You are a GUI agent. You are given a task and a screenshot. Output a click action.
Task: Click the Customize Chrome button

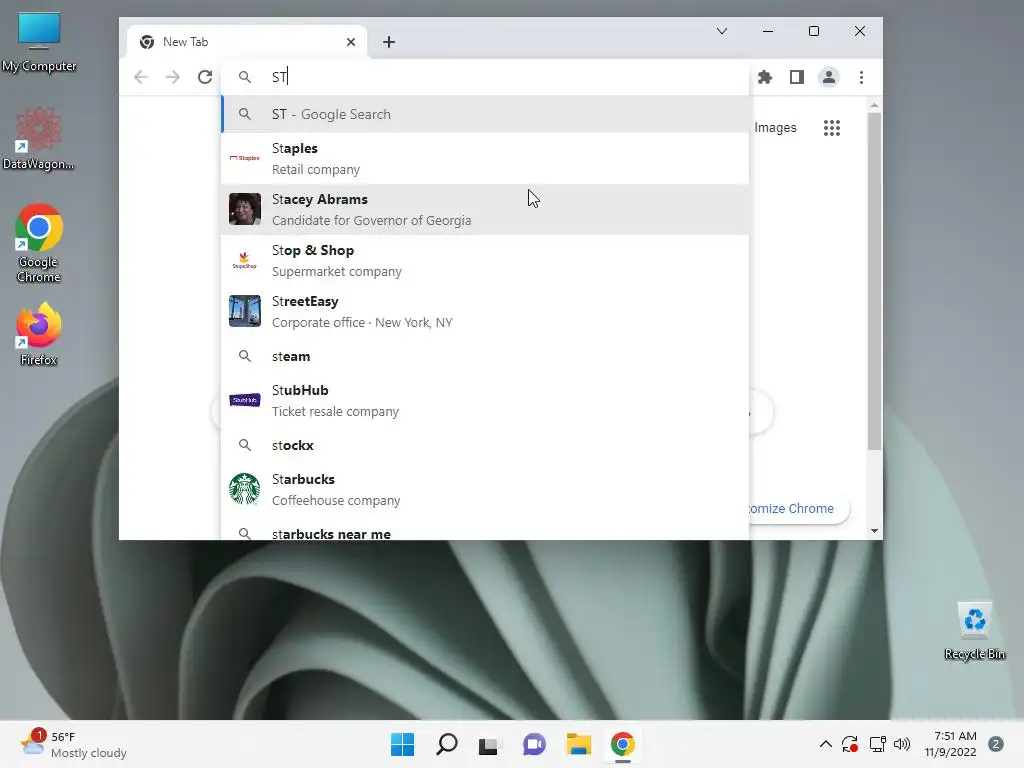798,509
